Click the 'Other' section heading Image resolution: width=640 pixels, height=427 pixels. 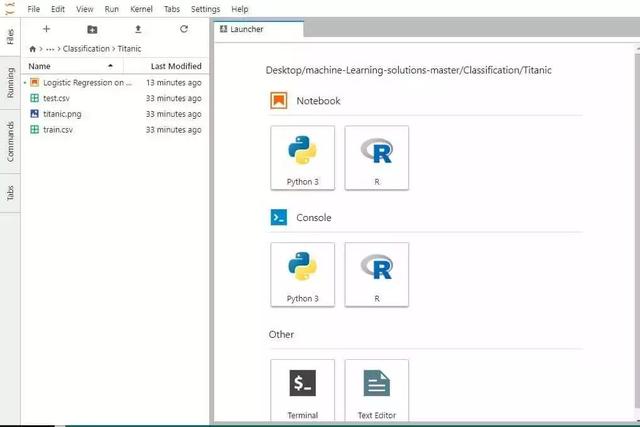(x=281, y=334)
